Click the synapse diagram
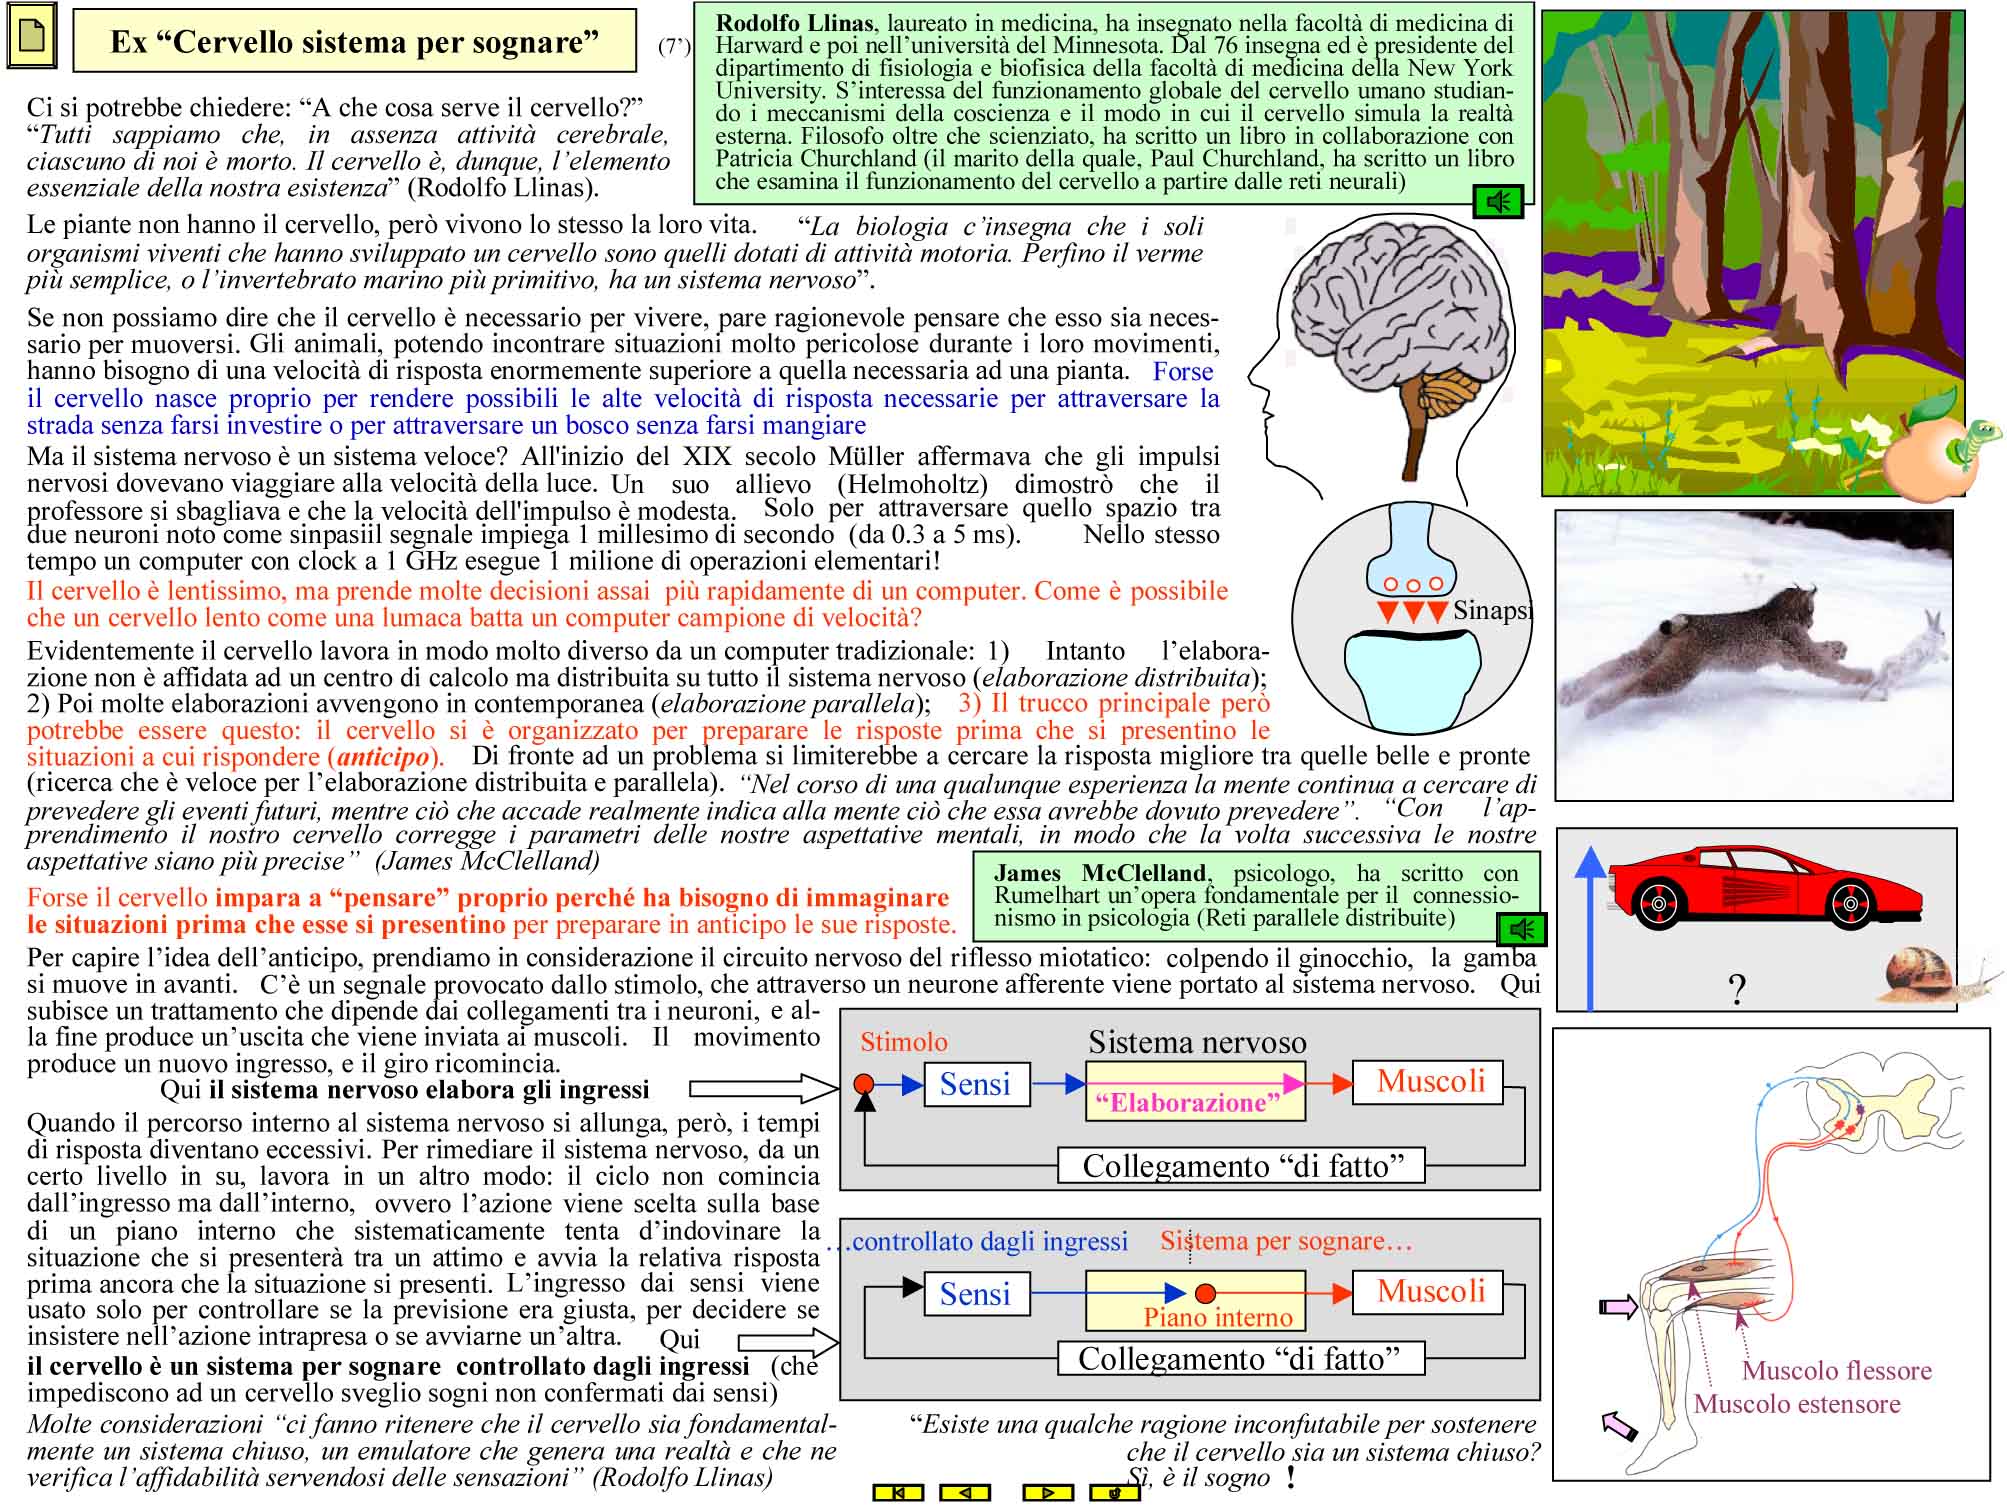2007x1505 pixels. click(x=1412, y=620)
